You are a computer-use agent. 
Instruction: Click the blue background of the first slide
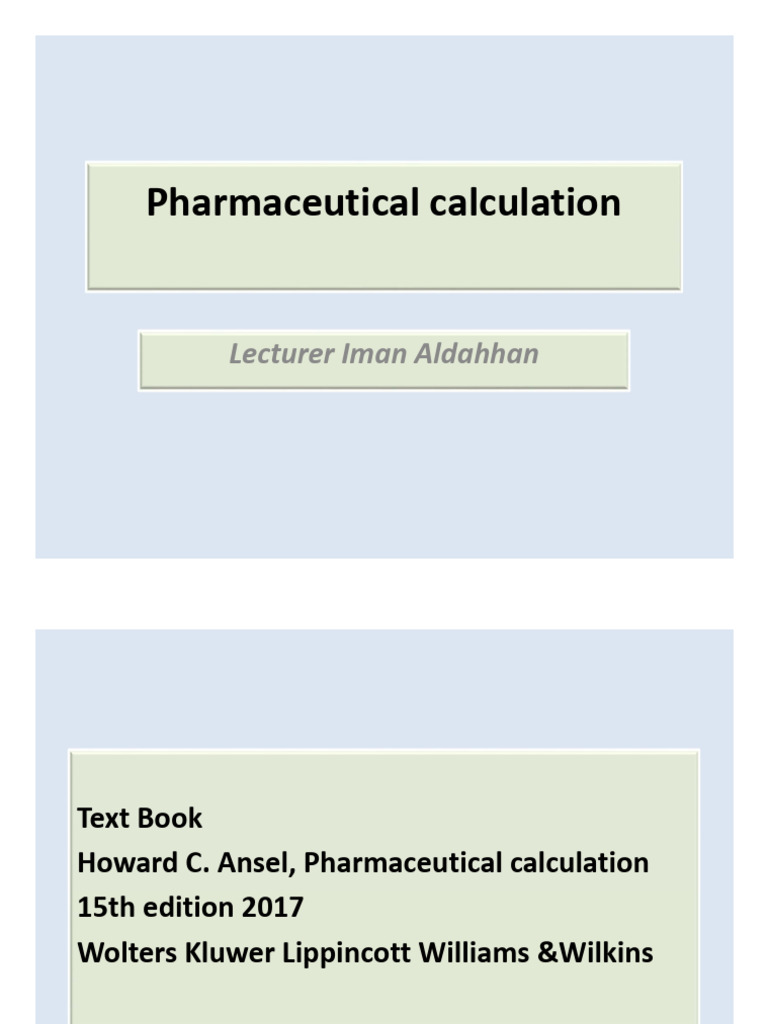pos(384,480)
